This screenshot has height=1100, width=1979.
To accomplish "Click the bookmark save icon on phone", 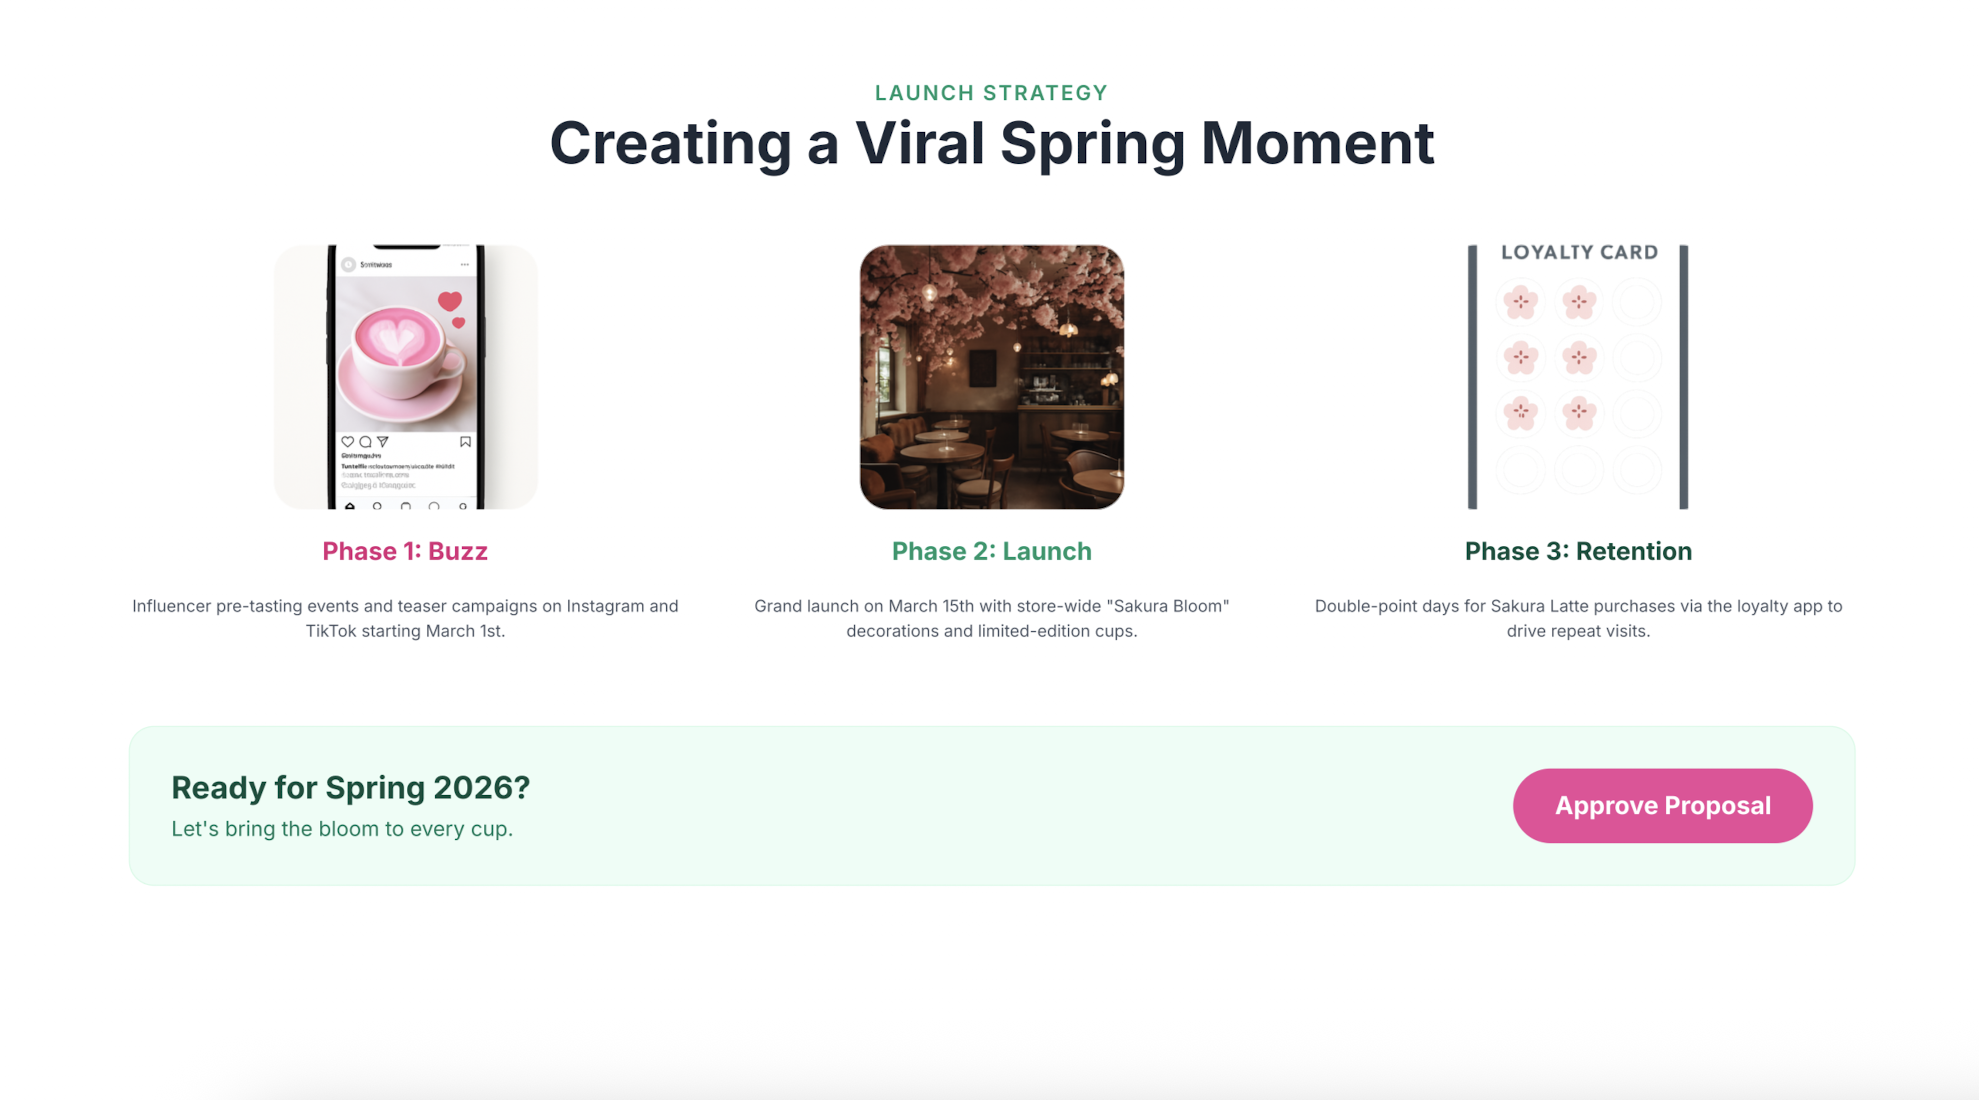I will pos(465,441).
